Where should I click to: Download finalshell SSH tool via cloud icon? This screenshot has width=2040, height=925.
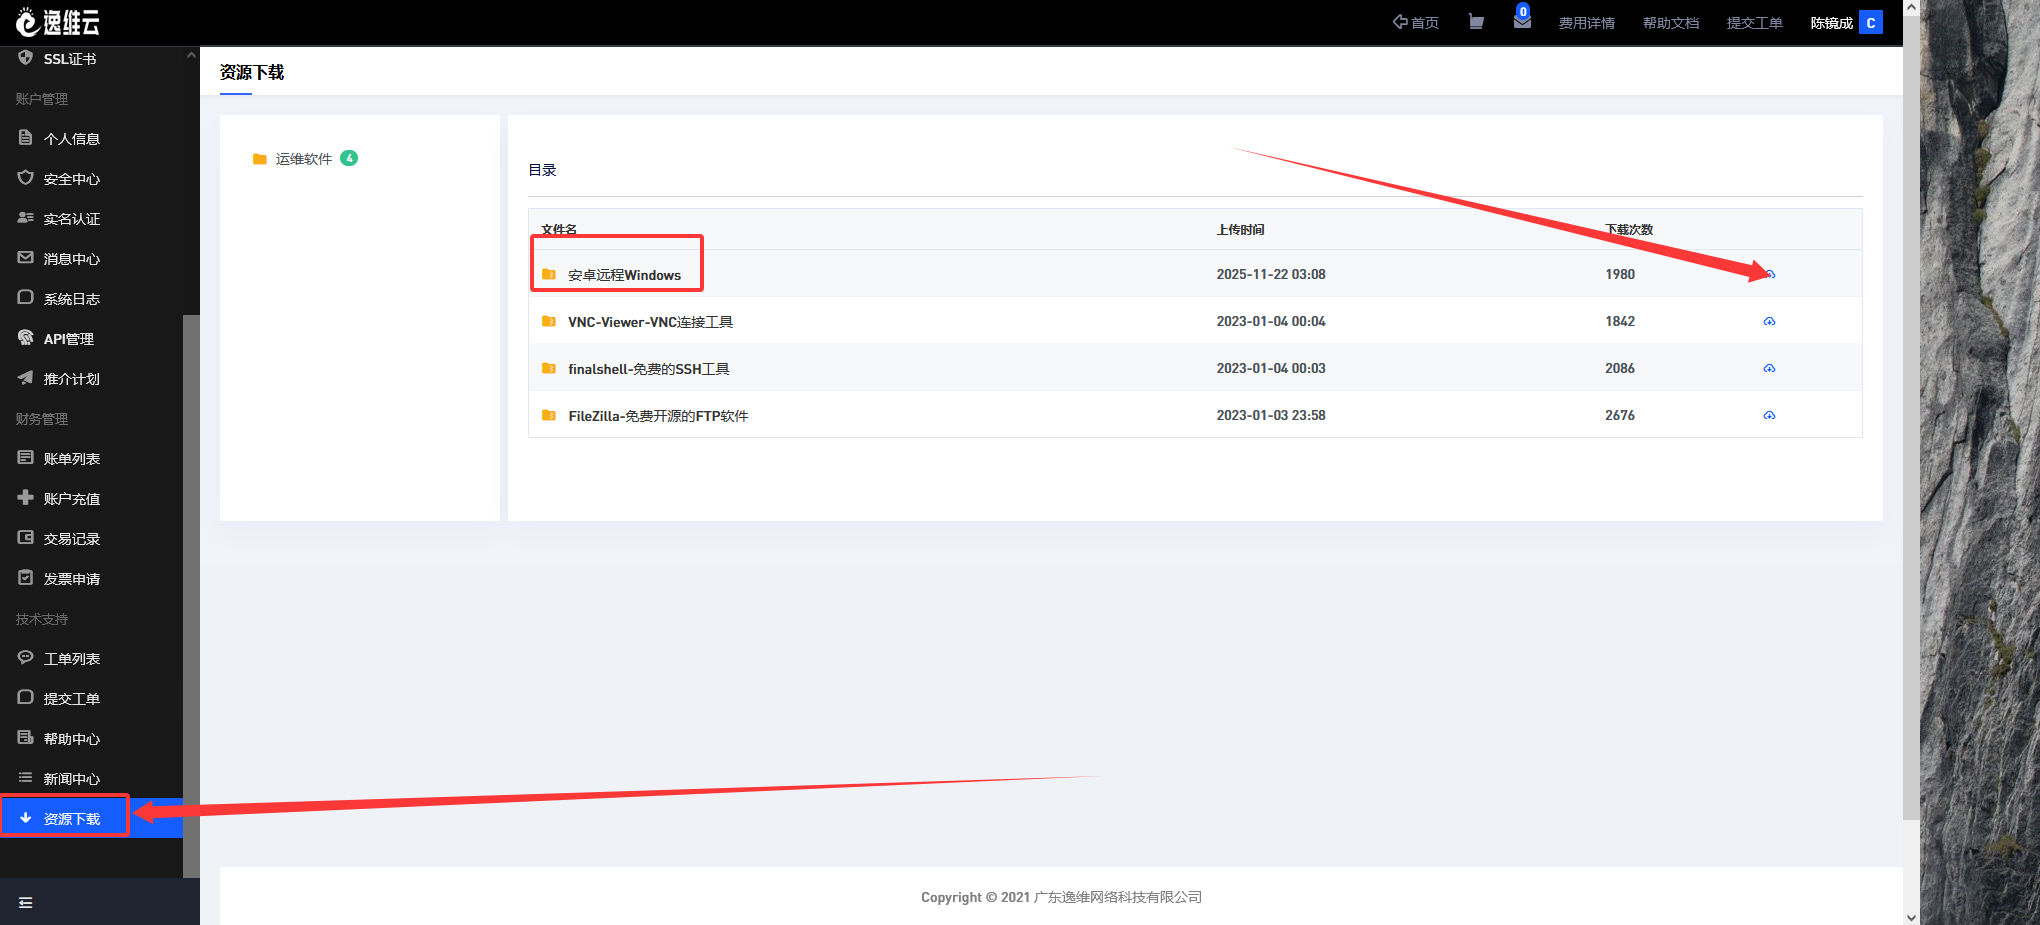[x=1769, y=368]
